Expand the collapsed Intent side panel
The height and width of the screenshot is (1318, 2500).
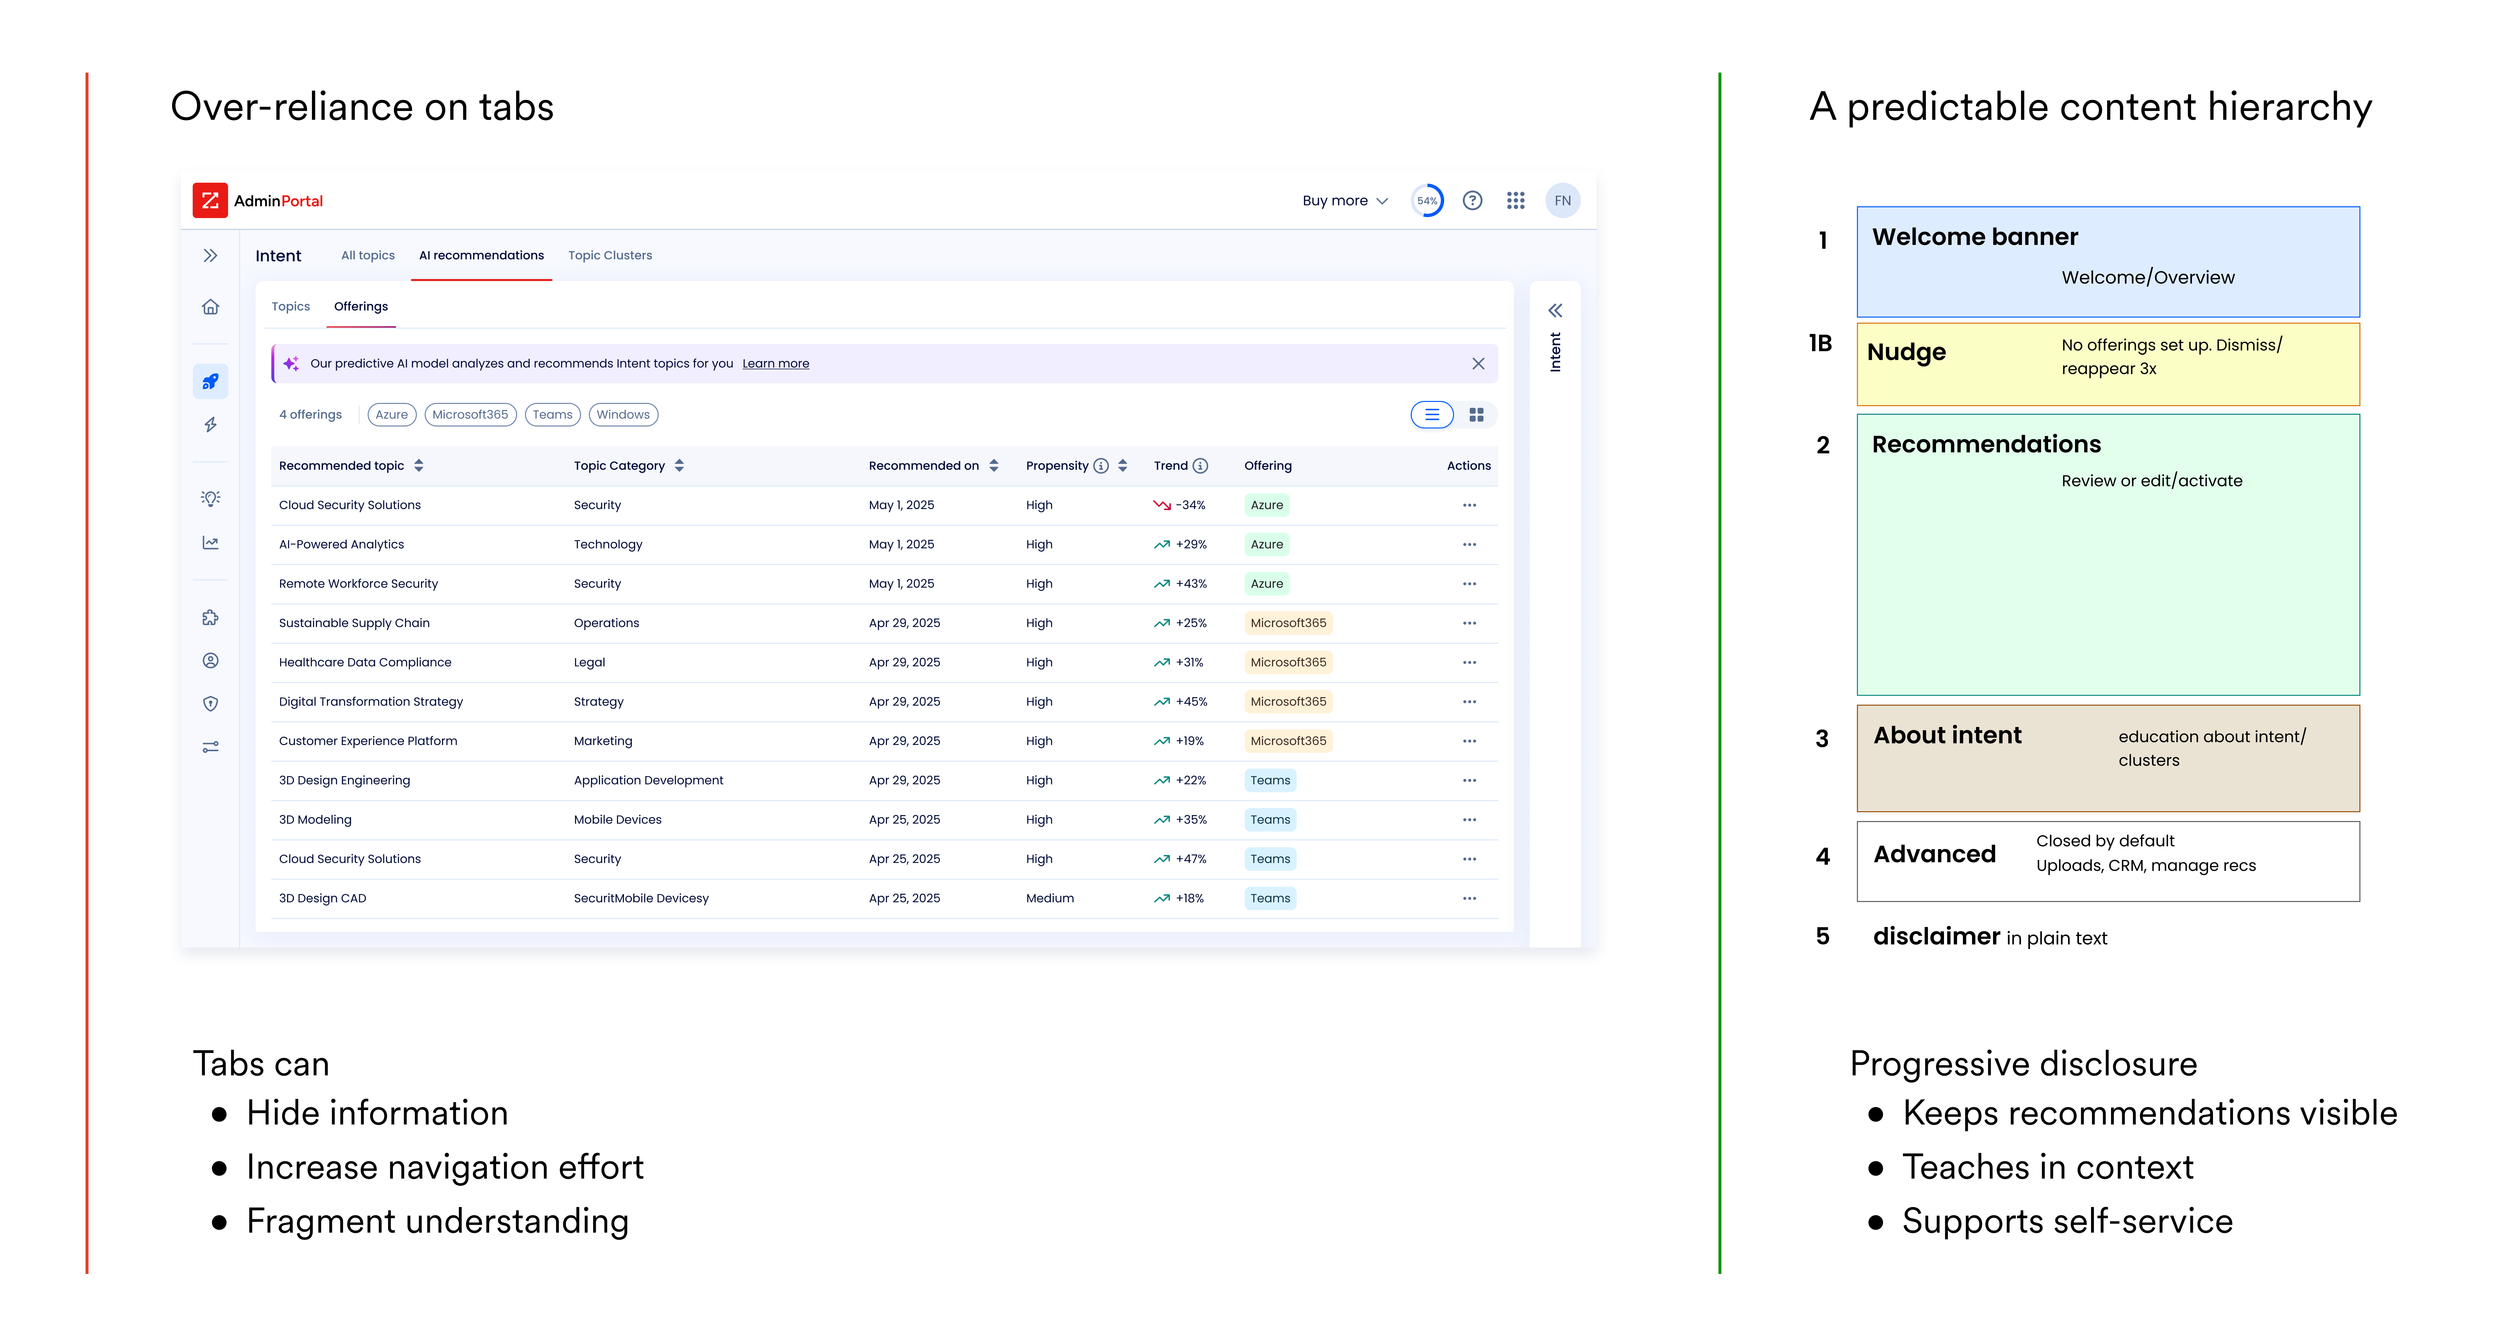pyautogui.click(x=1555, y=311)
